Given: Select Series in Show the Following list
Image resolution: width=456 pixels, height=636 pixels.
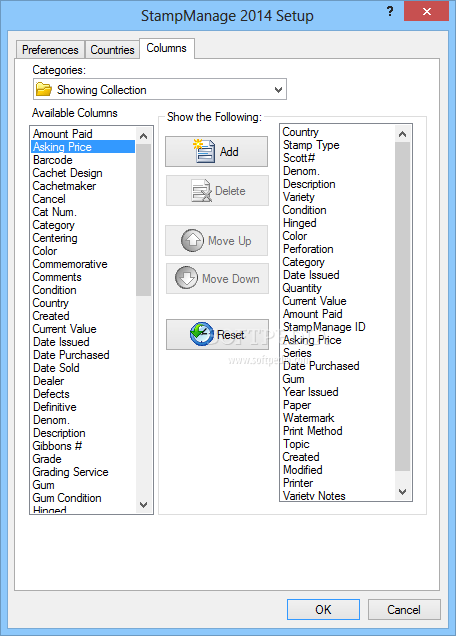Looking at the screenshot, I should pos(338,353).
